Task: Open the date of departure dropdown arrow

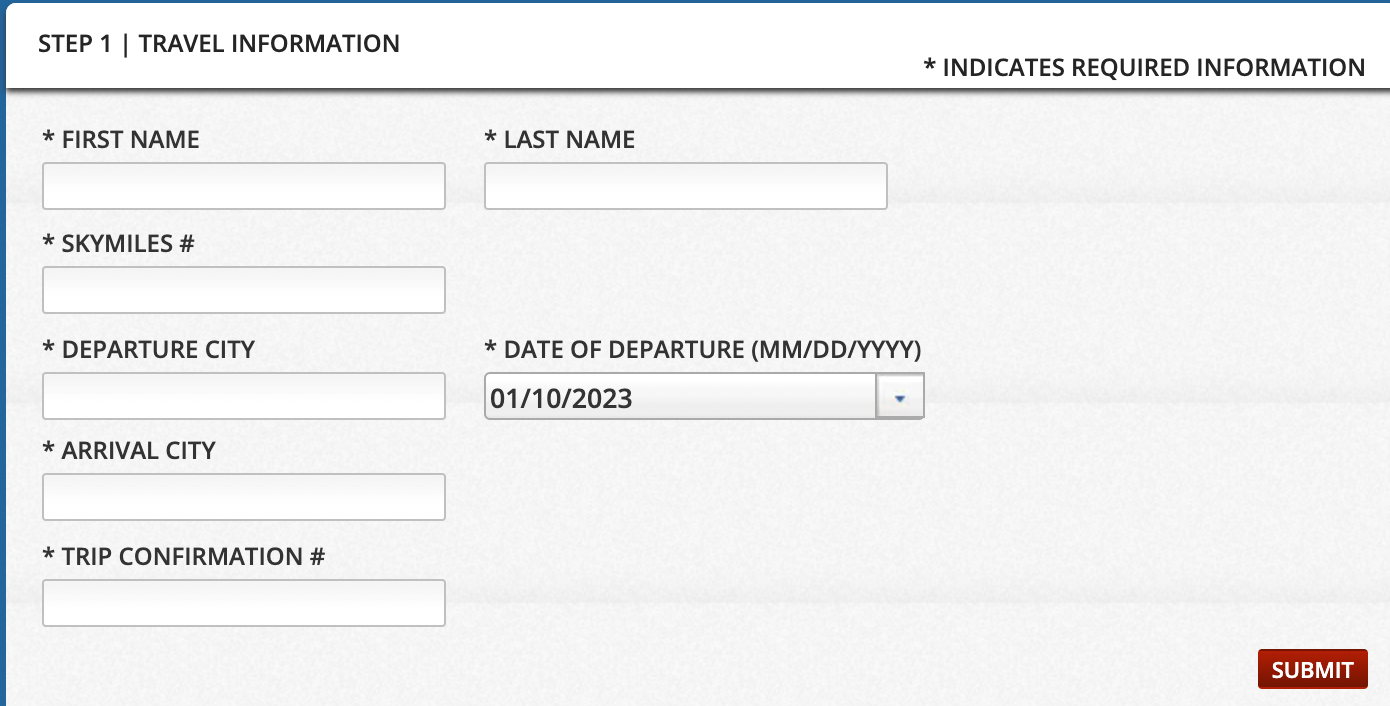Action: tap(899, 395)
